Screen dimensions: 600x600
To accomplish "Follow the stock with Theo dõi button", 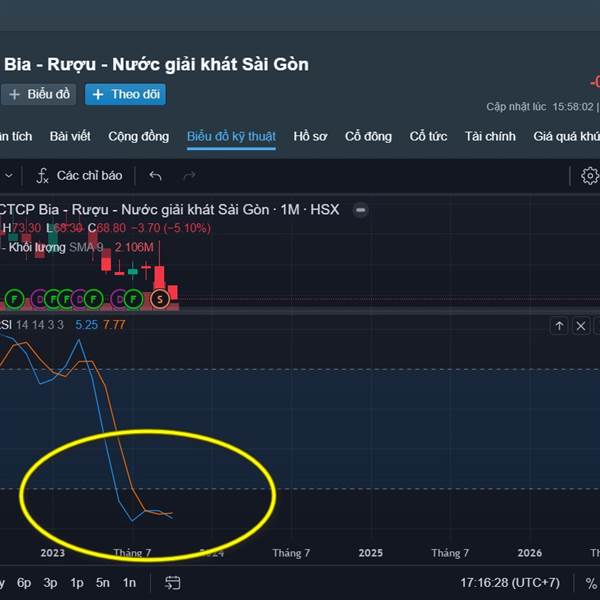I will [126, 95].
